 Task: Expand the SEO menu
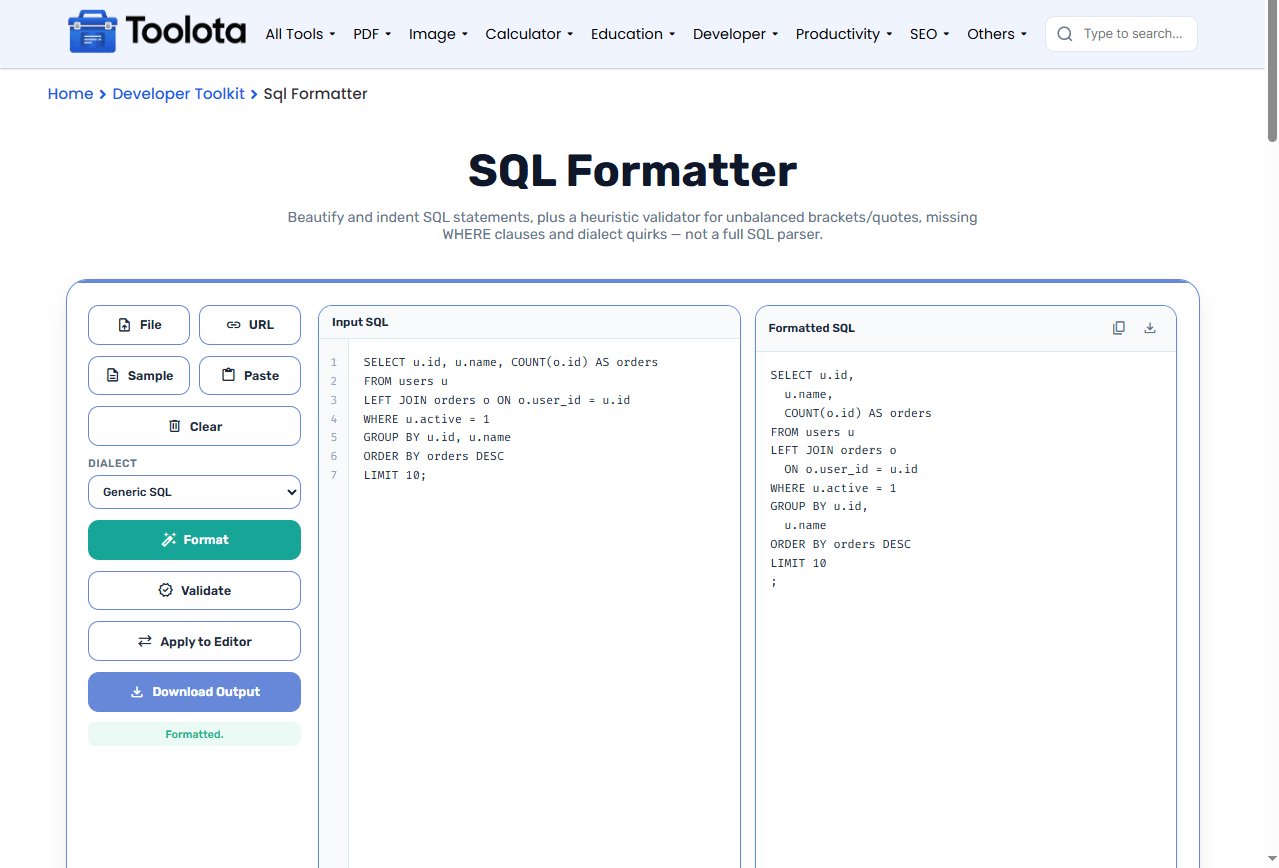930,34
